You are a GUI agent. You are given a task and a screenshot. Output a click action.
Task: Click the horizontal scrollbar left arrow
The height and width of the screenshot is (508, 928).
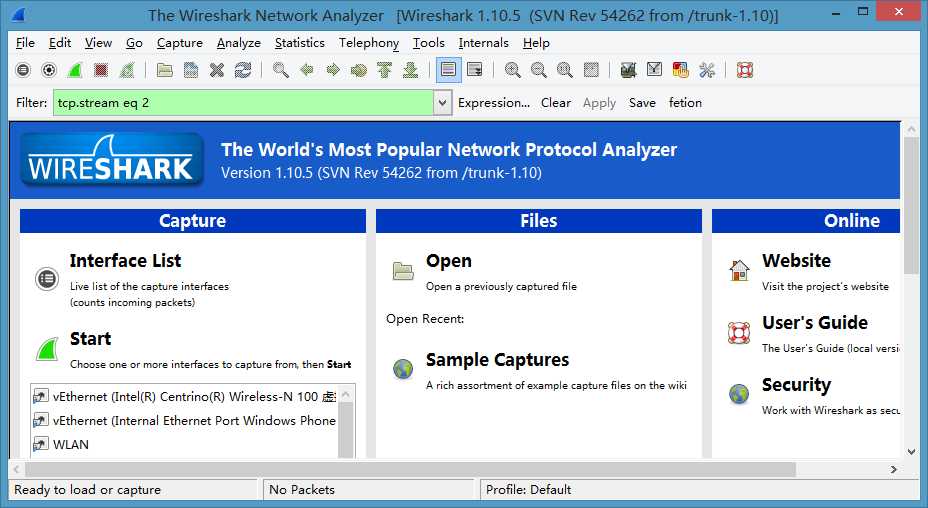tap(17, 470)
